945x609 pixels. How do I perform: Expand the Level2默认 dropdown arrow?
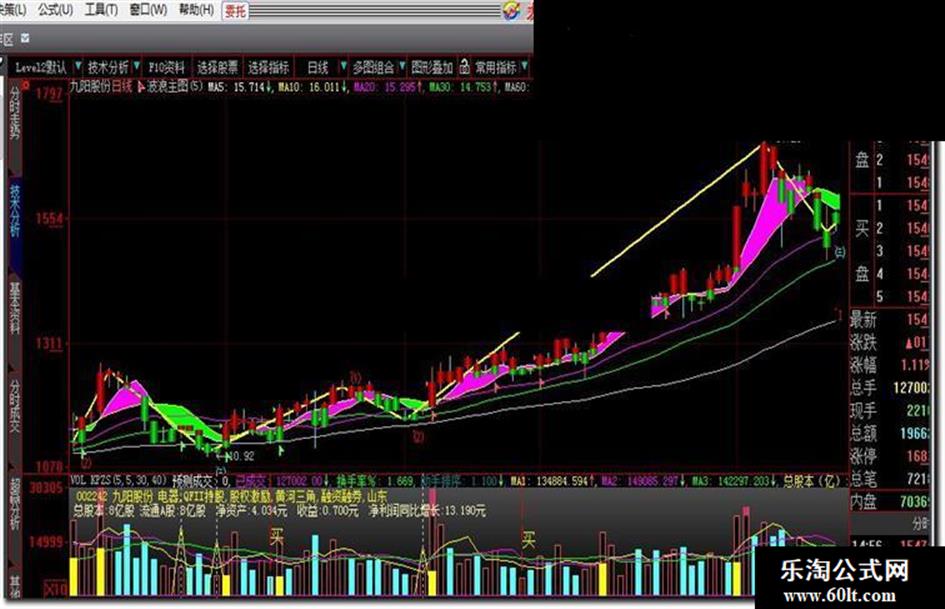pyautogui.click(x=78, y=66)
